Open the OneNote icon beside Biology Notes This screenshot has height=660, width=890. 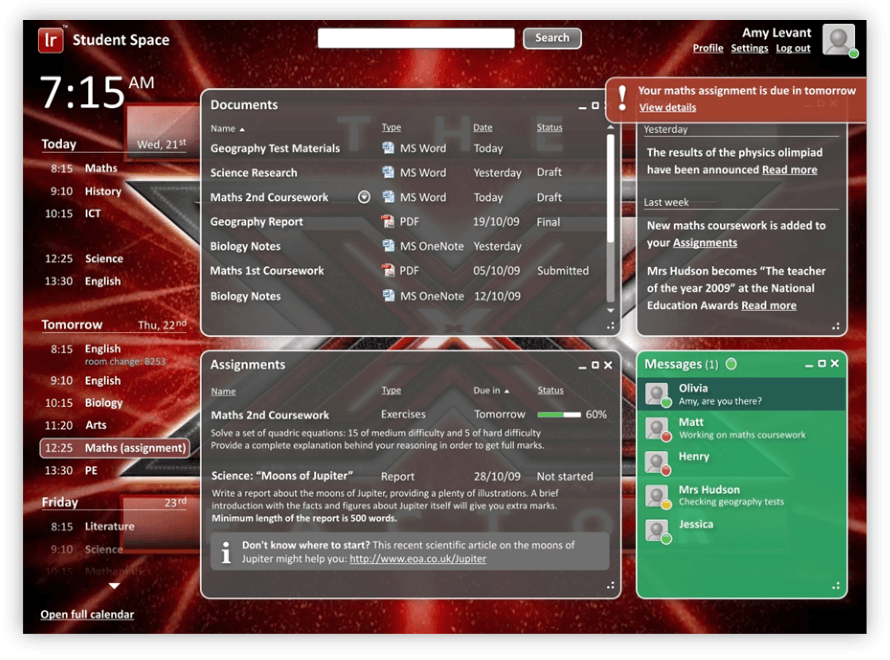pyautogui.click(x=389, y=246)
